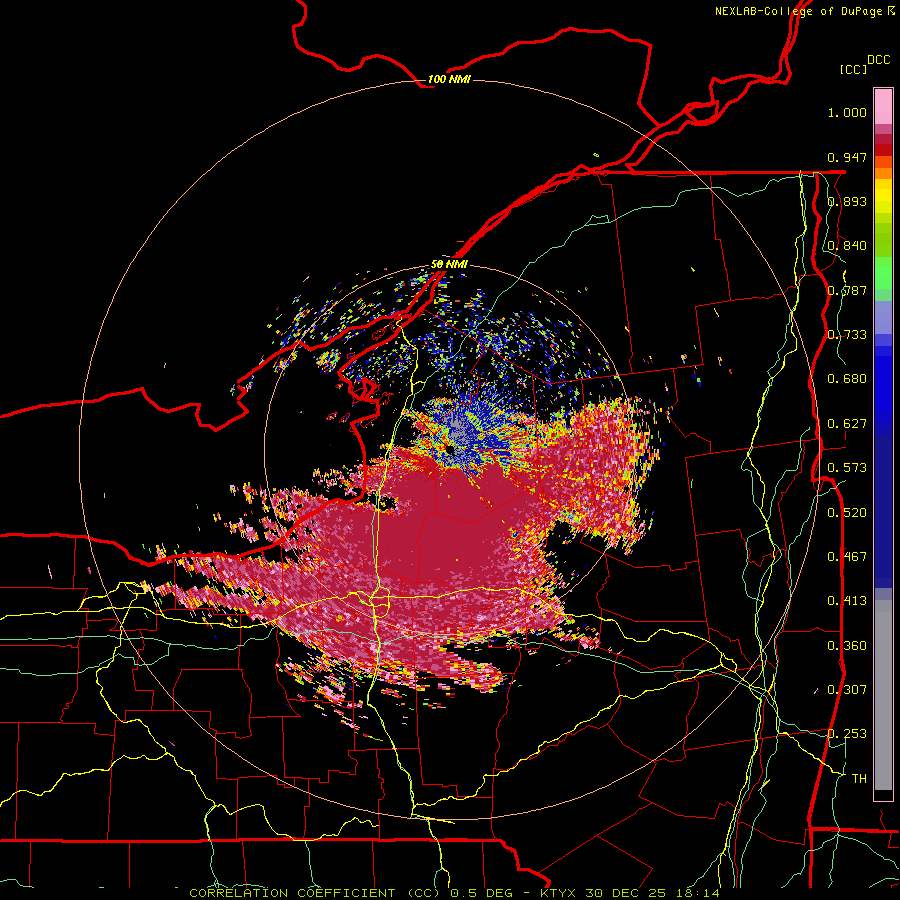900x900 pixels.
Task: Click the 0.947 color scale value
Action: tap(847, 157)
